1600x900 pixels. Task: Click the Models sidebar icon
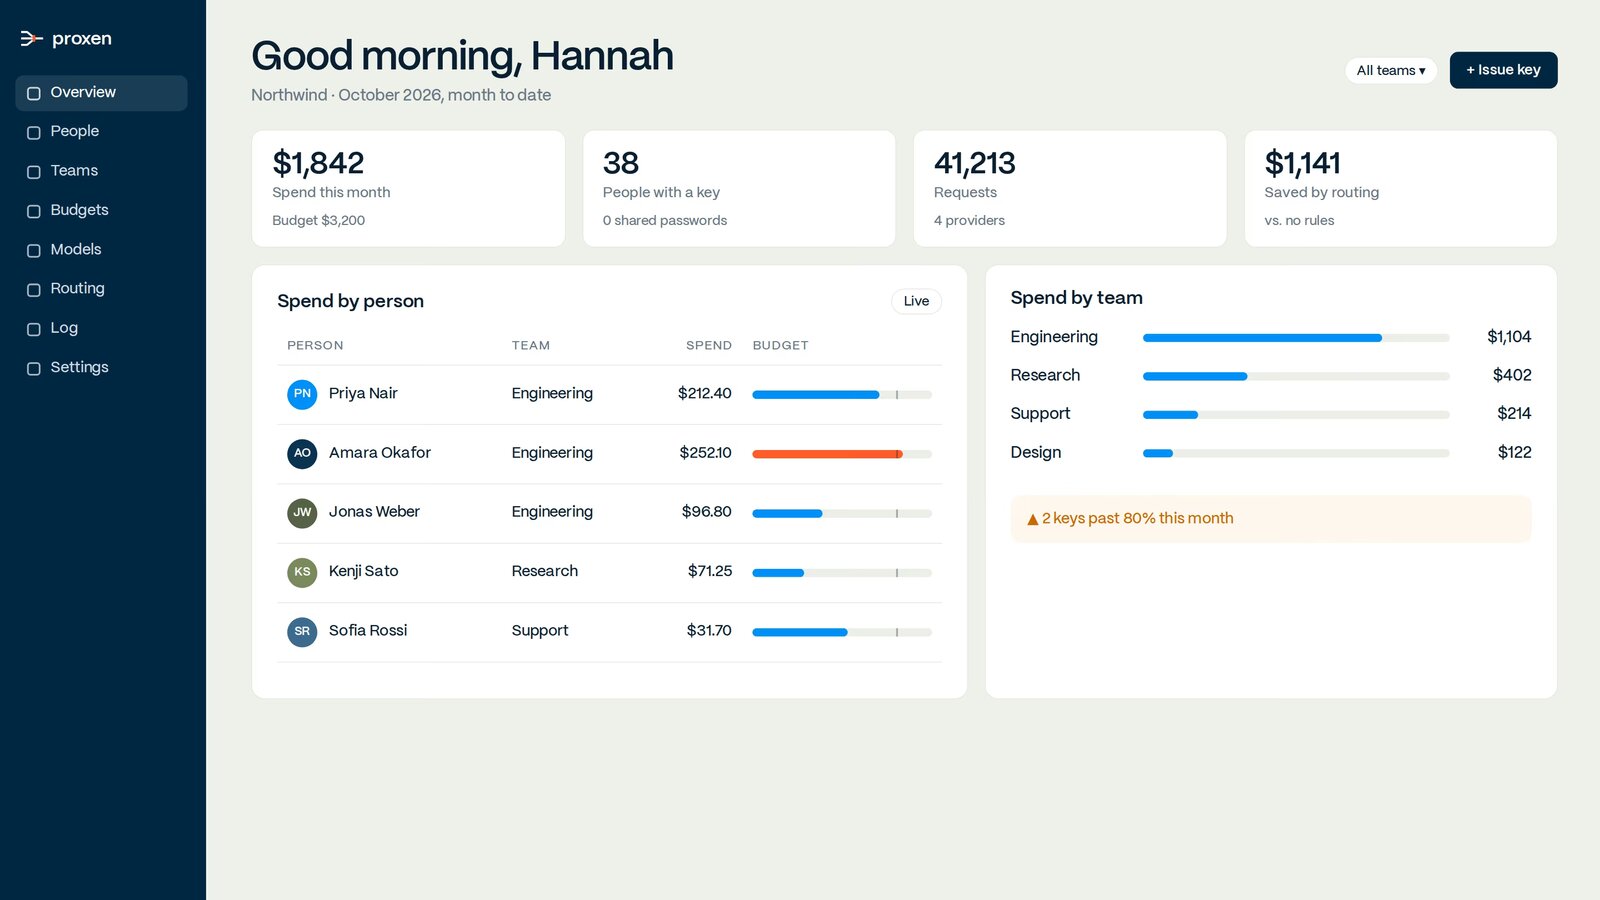coord(34,250)
